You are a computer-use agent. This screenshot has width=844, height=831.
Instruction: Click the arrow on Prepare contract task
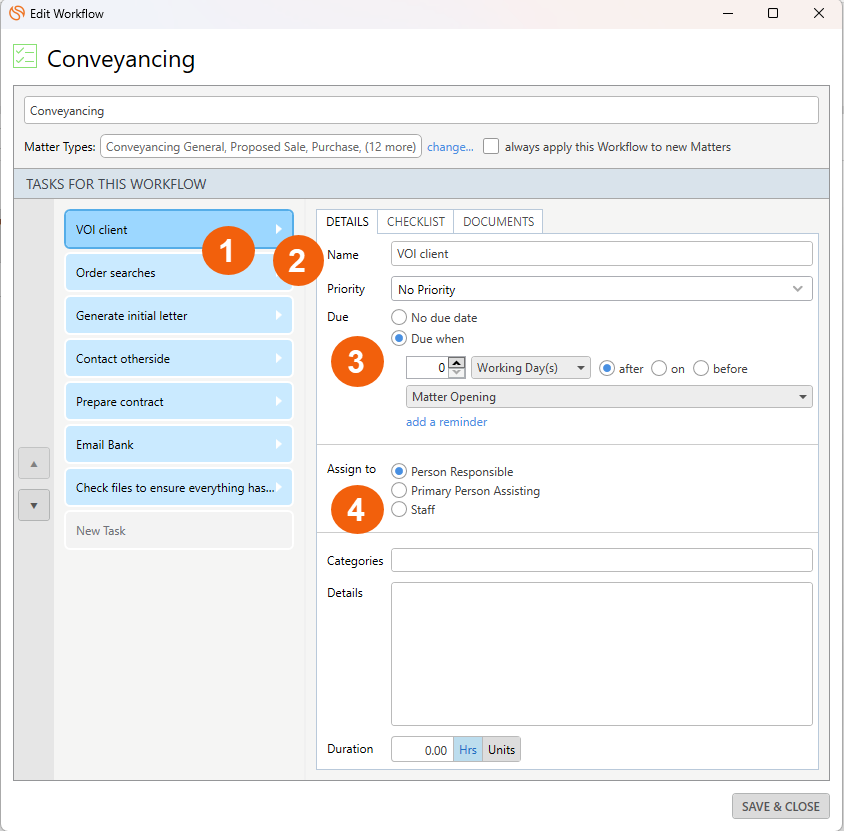pos(279,402)
